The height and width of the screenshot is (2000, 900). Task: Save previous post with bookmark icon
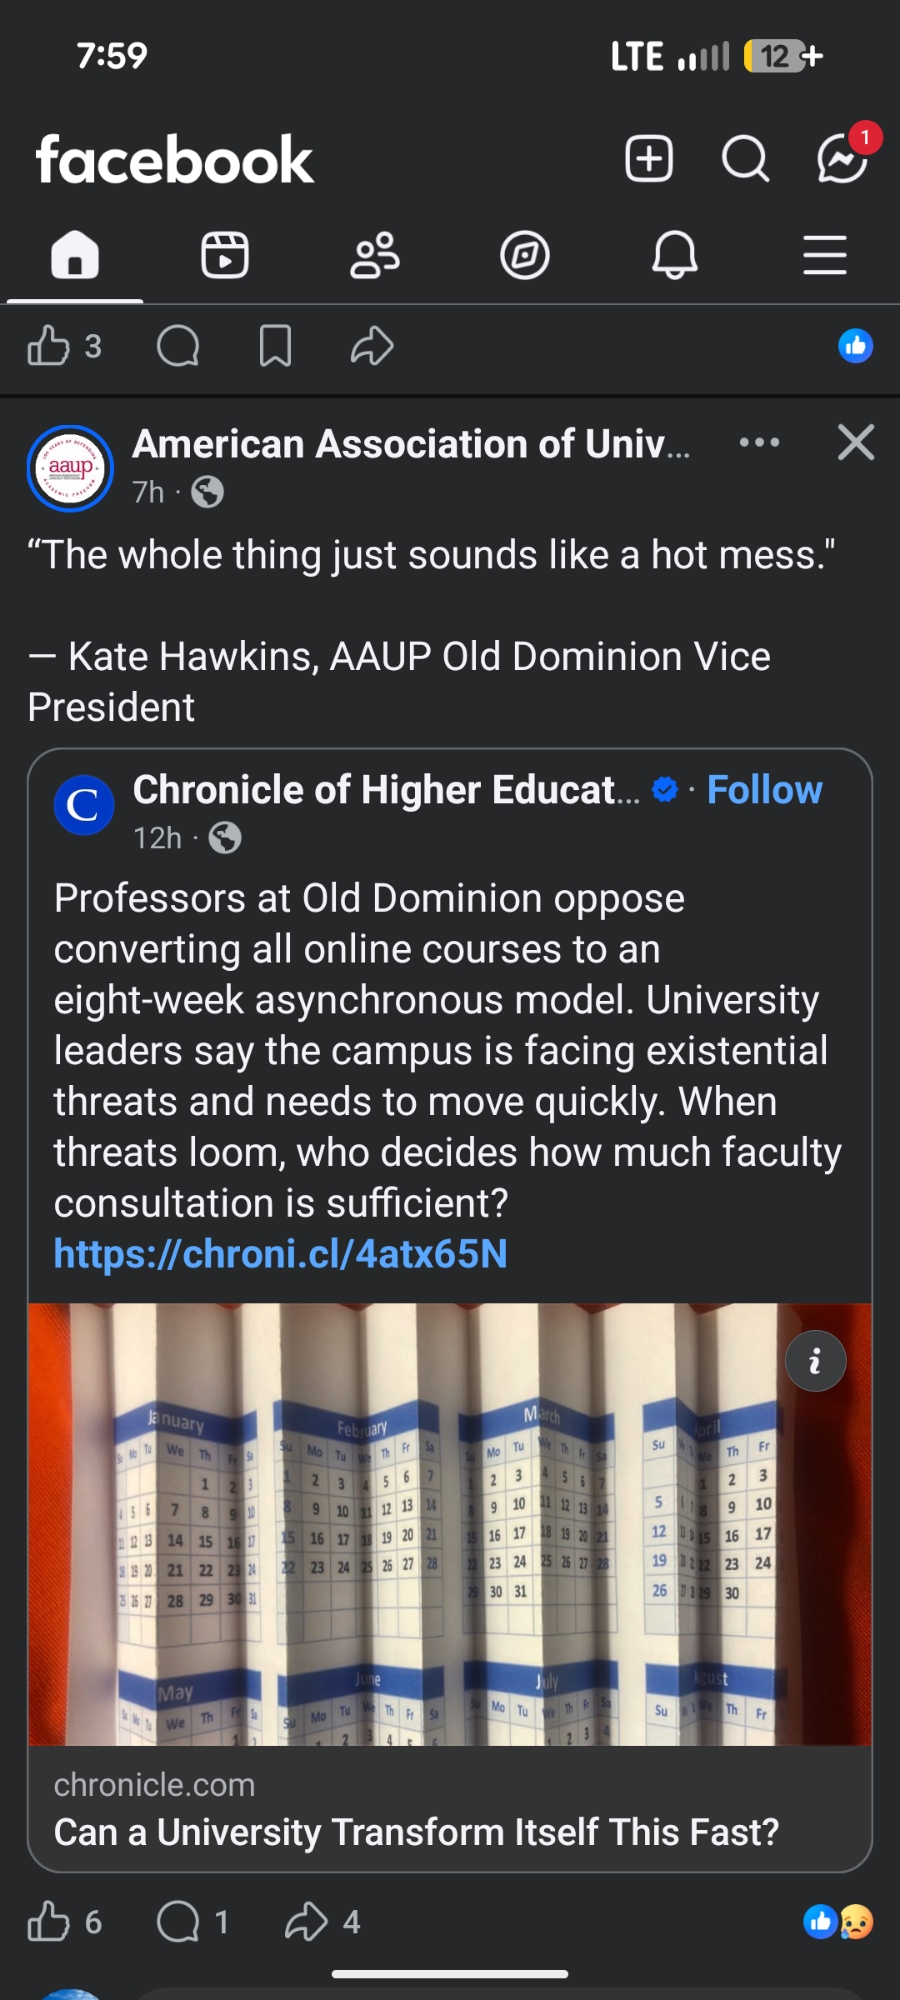click(275, 347)
